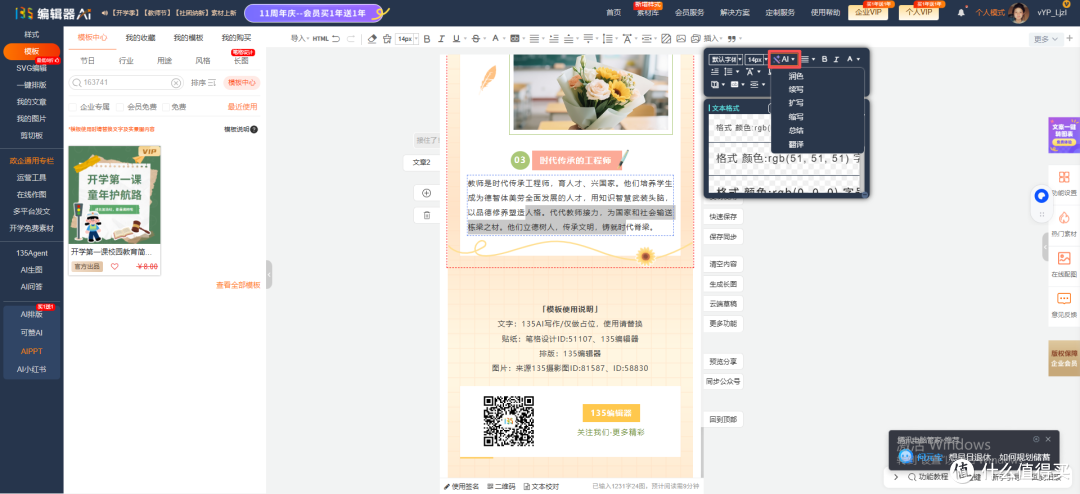Click the trash delete button beside the article
The height and width of the screenshot is (494, 1080).
tap(426, 215)
